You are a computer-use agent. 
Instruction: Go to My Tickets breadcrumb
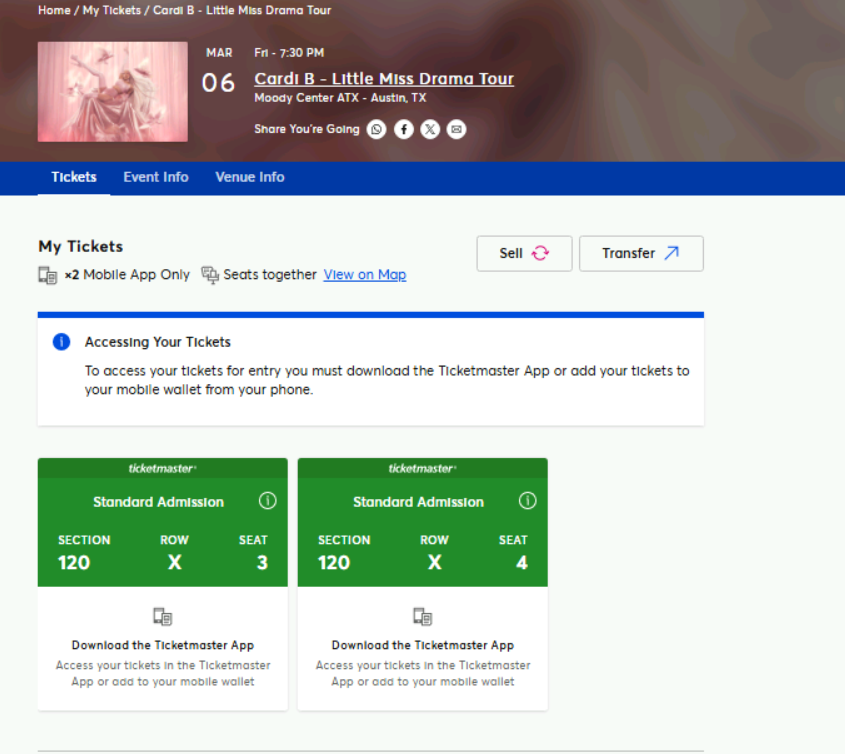pyautogui.click(x=112, y=10)
